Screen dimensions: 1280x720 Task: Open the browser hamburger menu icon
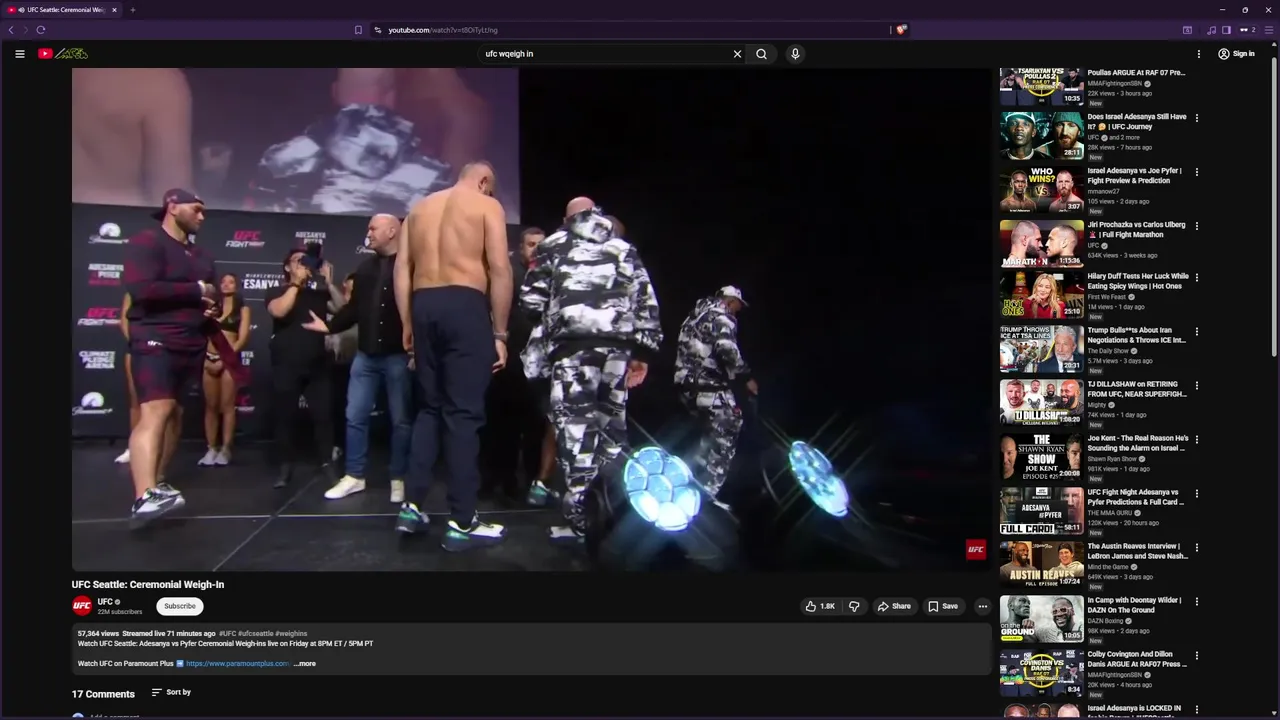(x=1268, y=30)
